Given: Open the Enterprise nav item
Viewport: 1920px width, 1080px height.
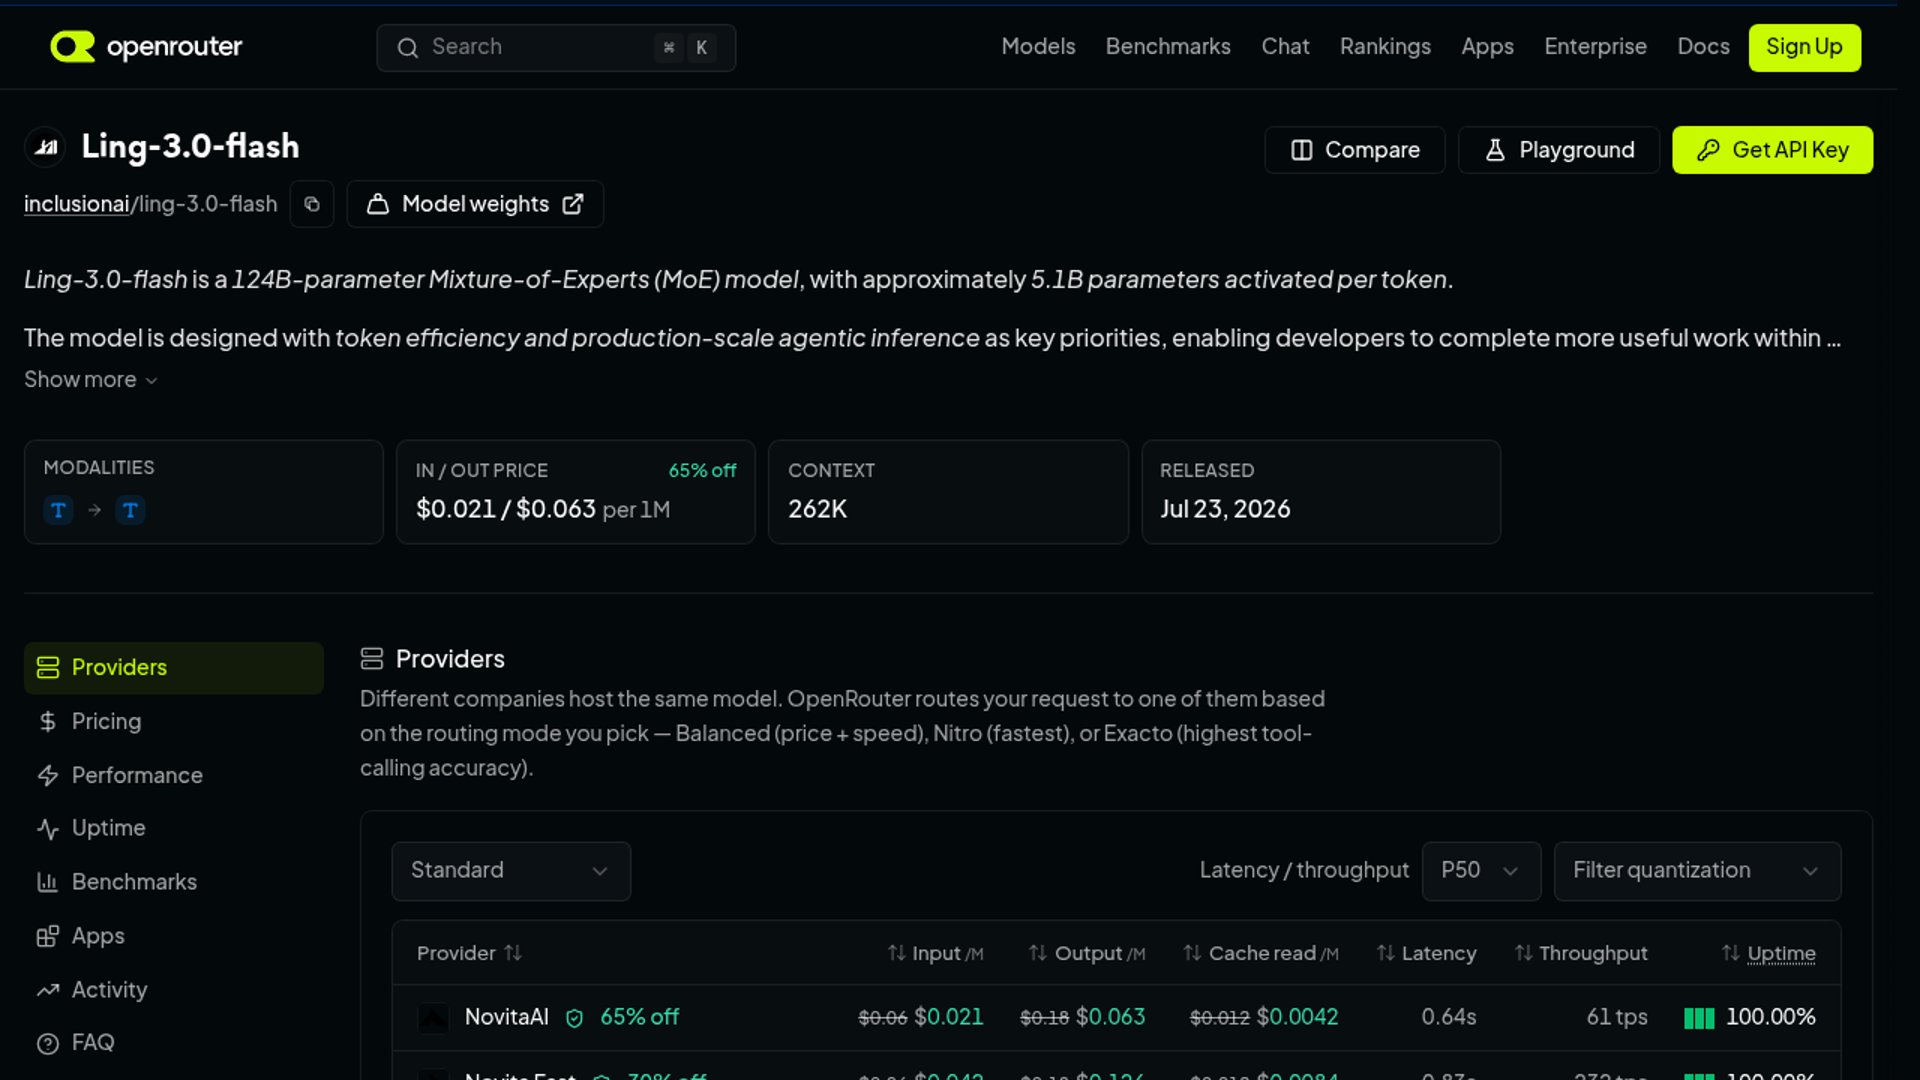Looking at the screenshot, I should (x=1595, y=47).
